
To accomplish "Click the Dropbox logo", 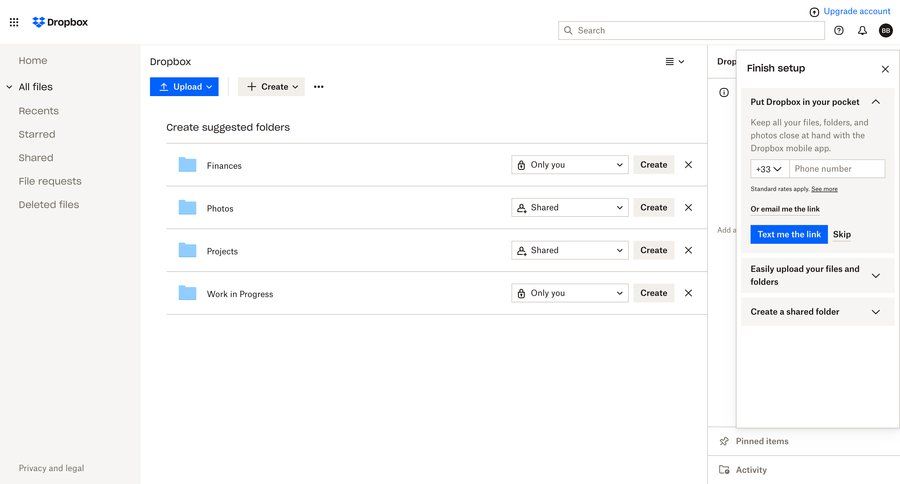I will (x=60, y=22).
